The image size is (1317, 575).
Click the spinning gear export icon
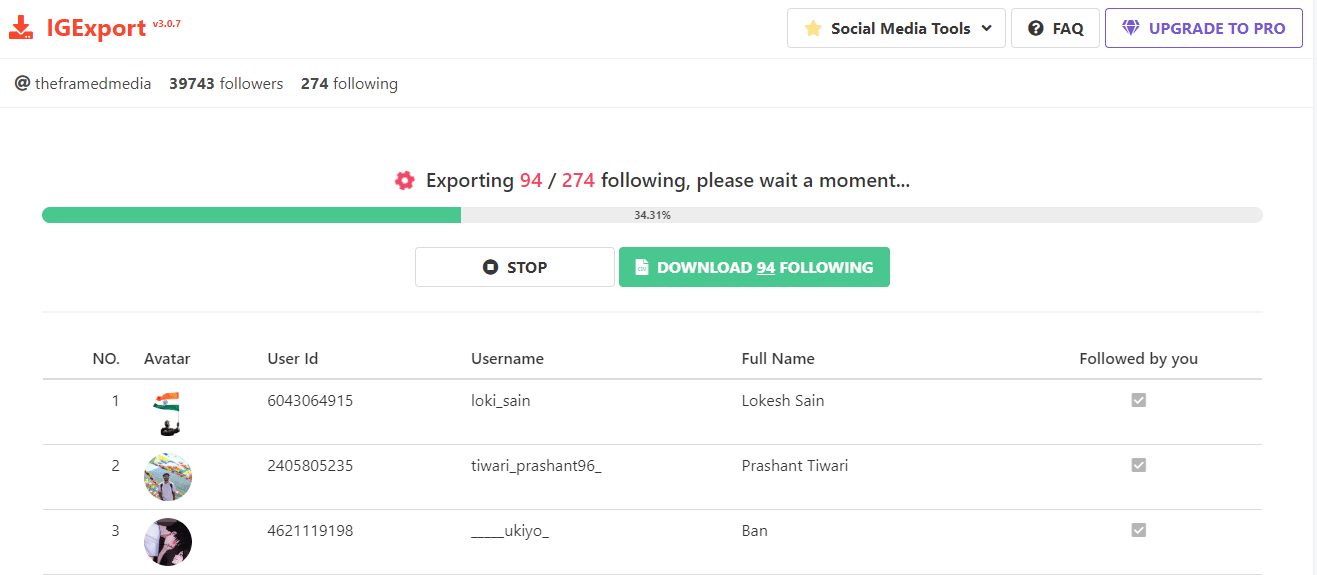[x=404, y=181]
